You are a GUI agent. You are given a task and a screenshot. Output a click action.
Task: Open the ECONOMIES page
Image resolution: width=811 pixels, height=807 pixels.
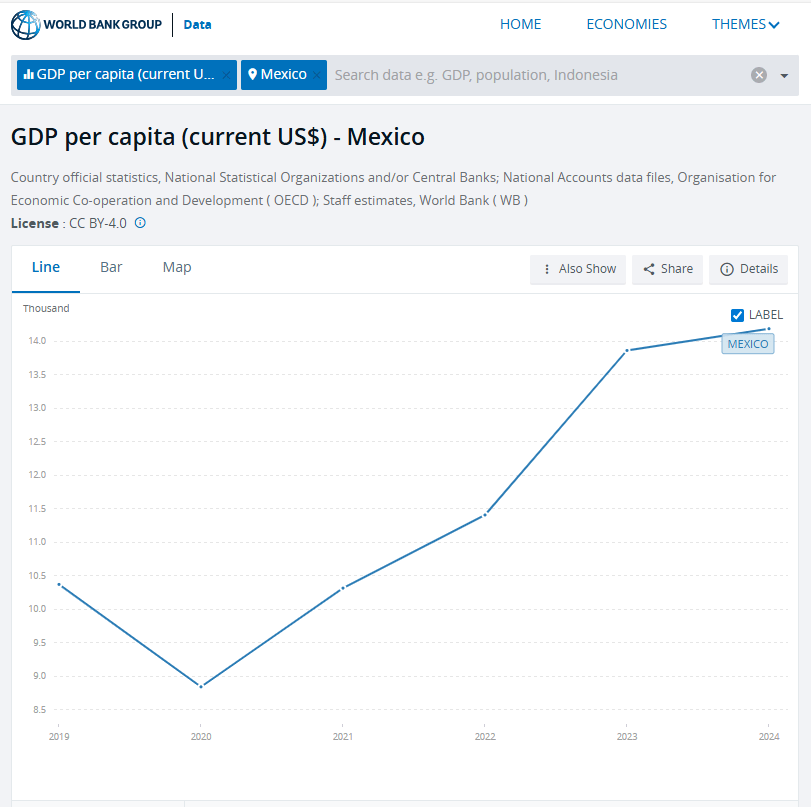pos(626,24)
